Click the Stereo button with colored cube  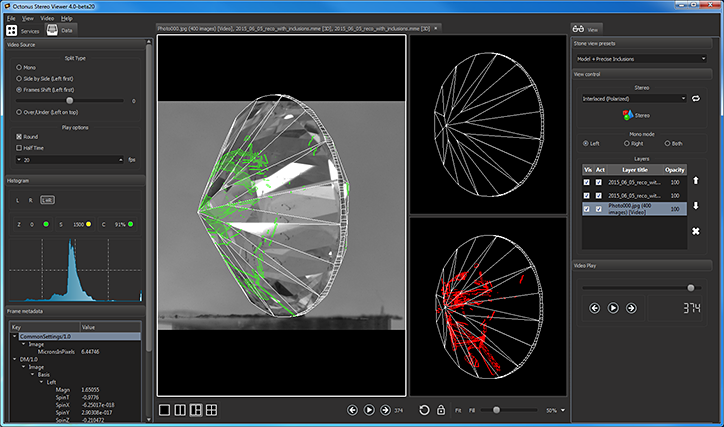tap(642, 115)
